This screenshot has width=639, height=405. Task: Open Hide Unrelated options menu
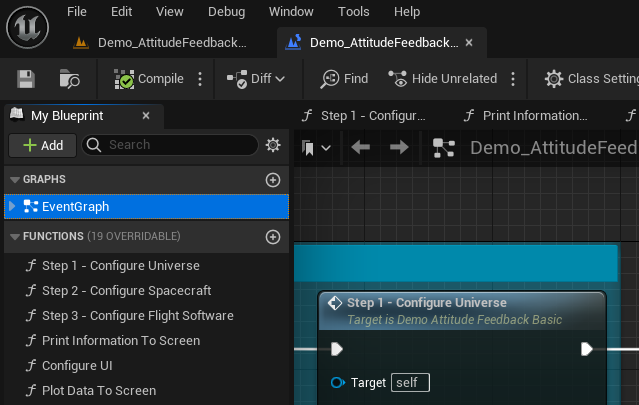tap(513, 79)
